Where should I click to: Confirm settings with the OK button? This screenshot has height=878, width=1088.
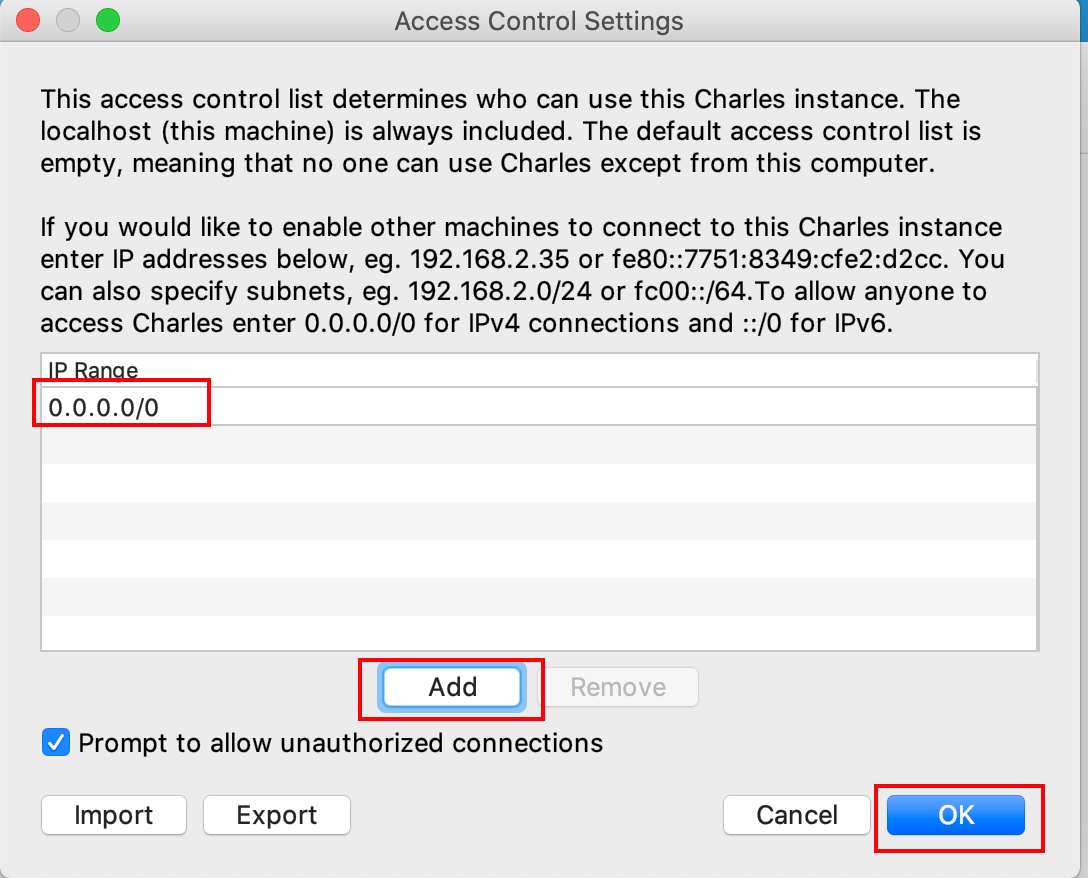pyautogui.click(x=955, y=815)
